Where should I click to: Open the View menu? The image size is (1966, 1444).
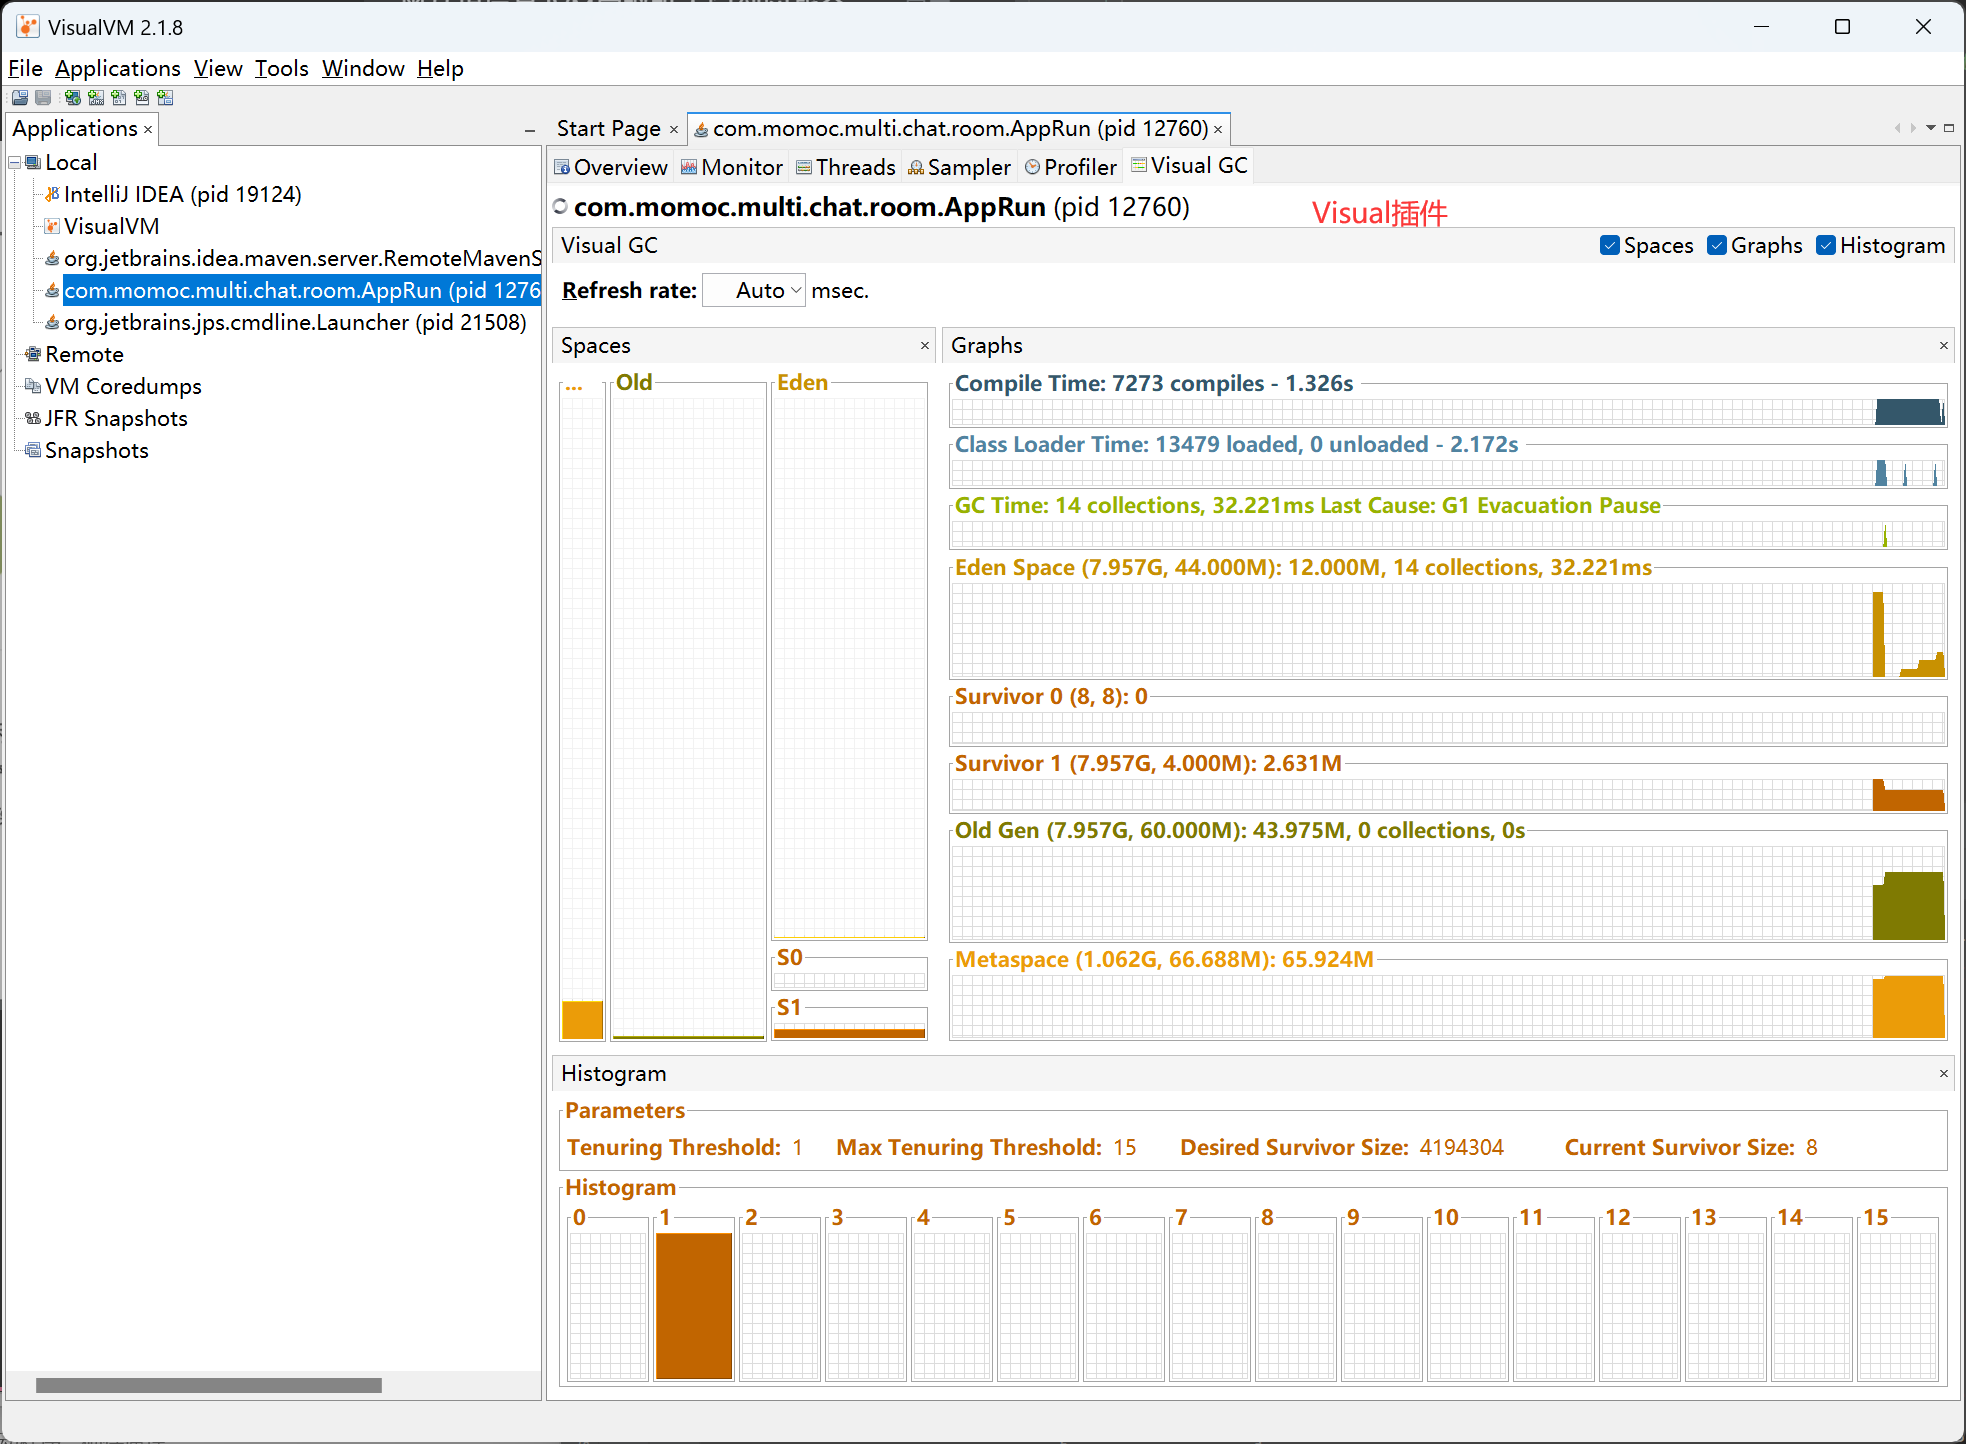(218, 68)
